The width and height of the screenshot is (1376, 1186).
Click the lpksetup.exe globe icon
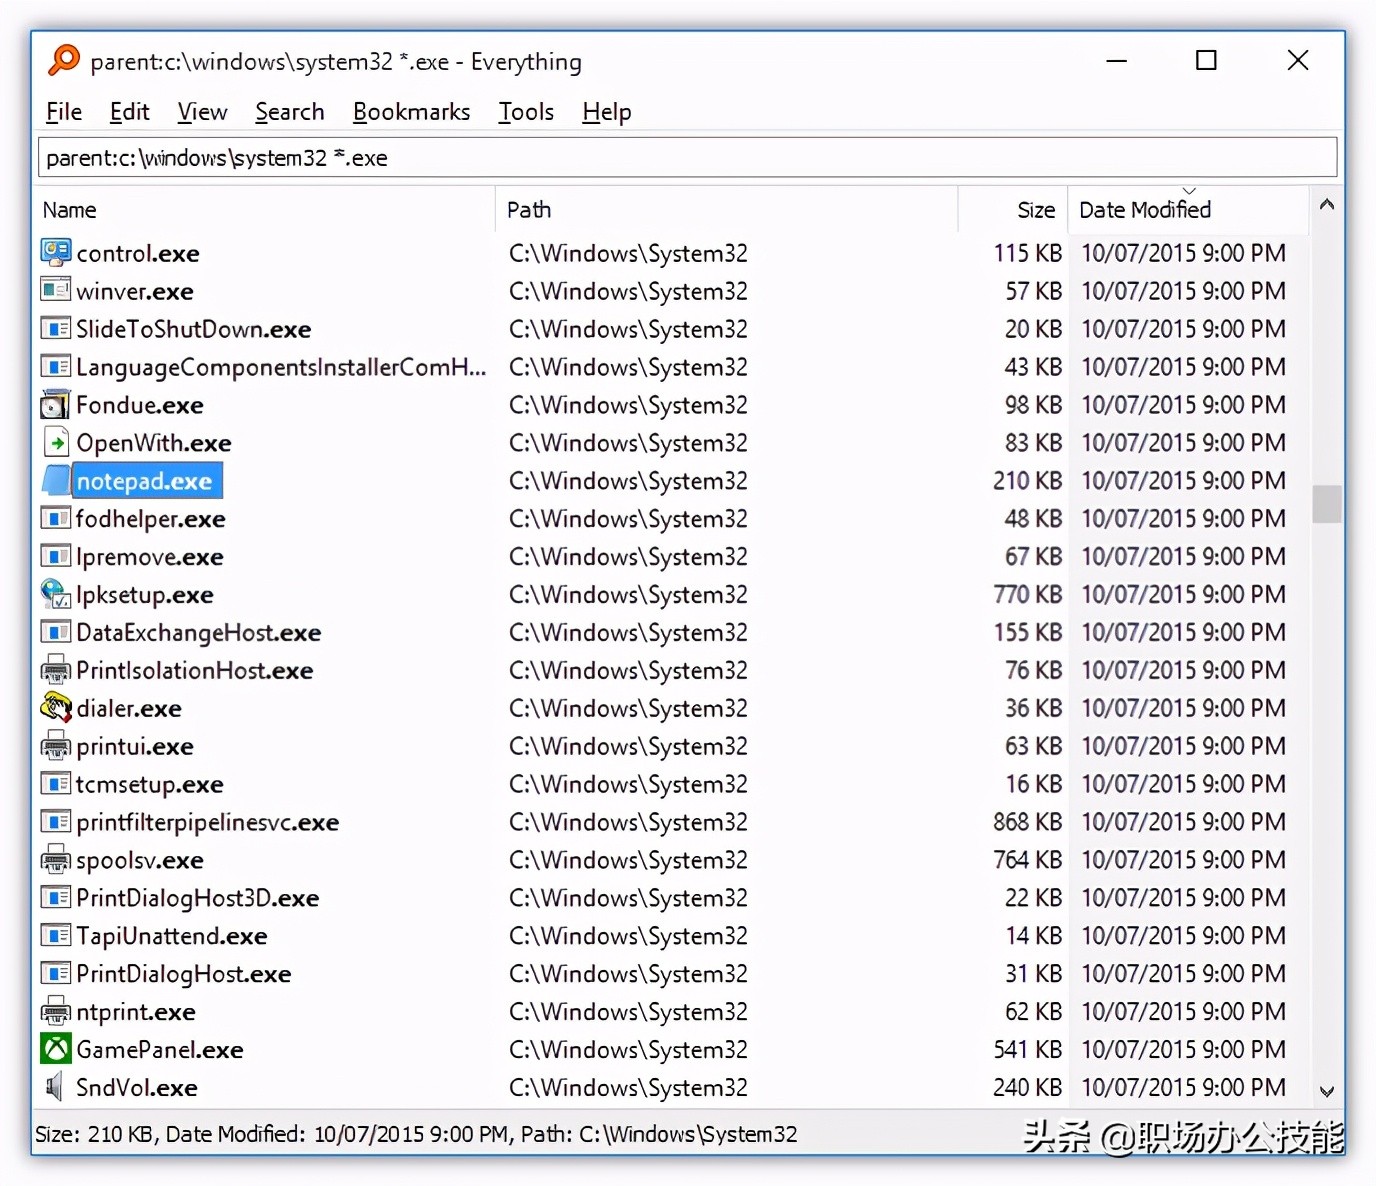(x=55, y=595)
